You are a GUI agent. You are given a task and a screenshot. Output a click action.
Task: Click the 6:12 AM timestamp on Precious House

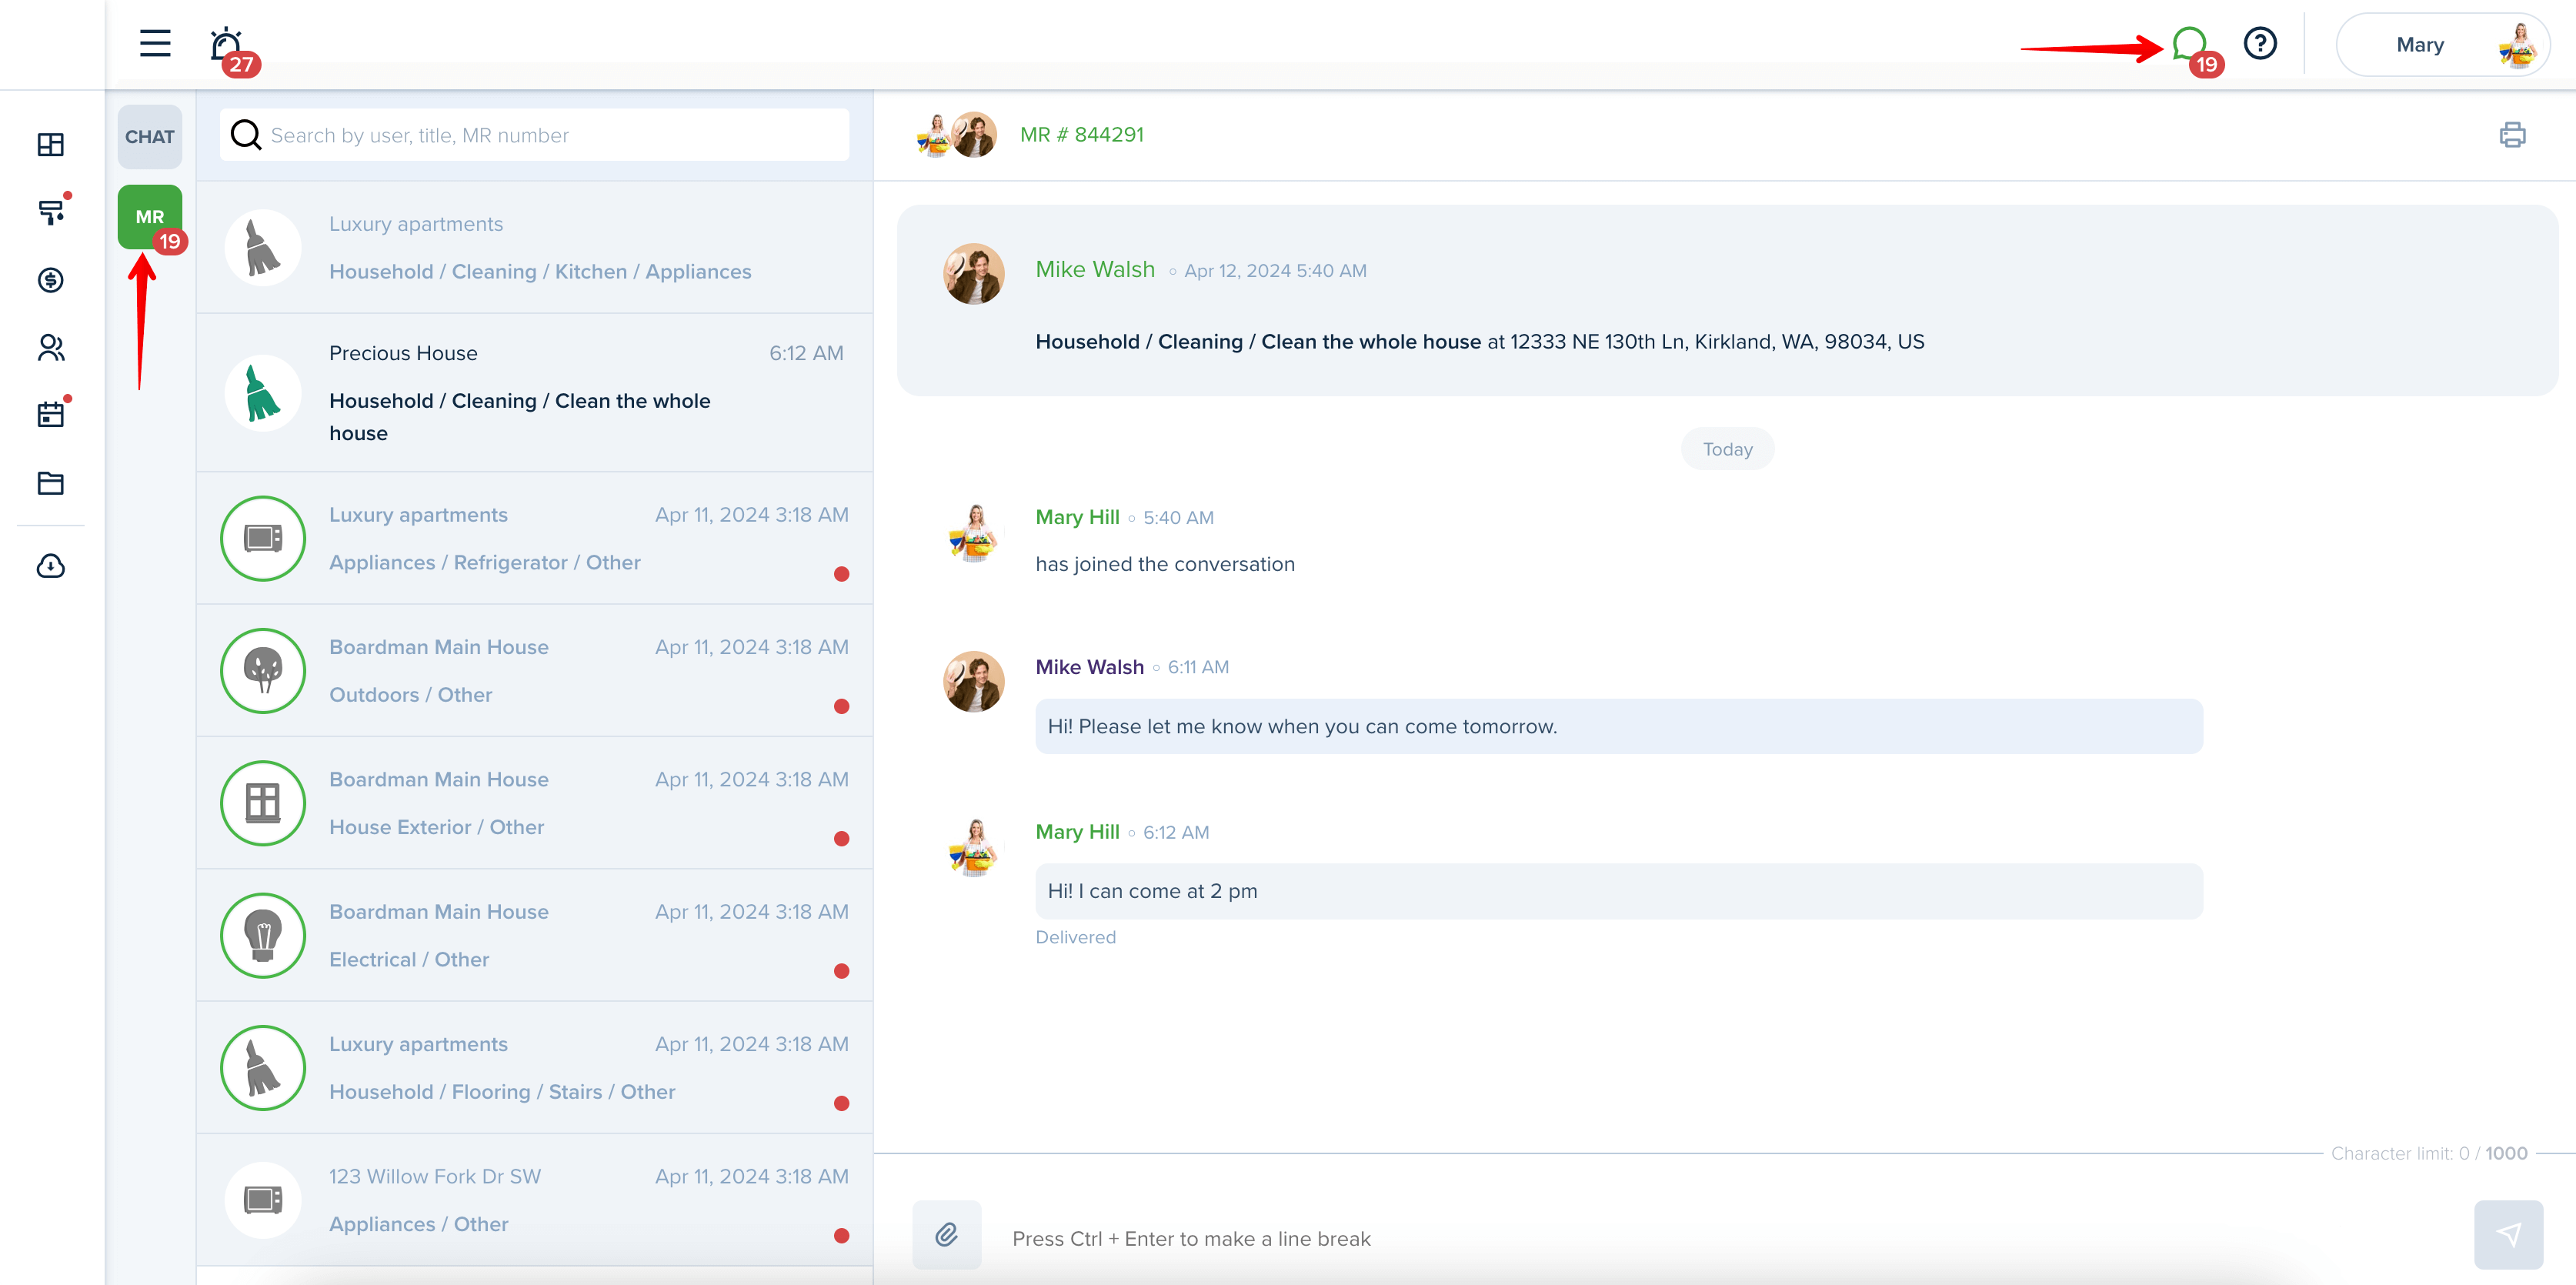tap(806, 353)
